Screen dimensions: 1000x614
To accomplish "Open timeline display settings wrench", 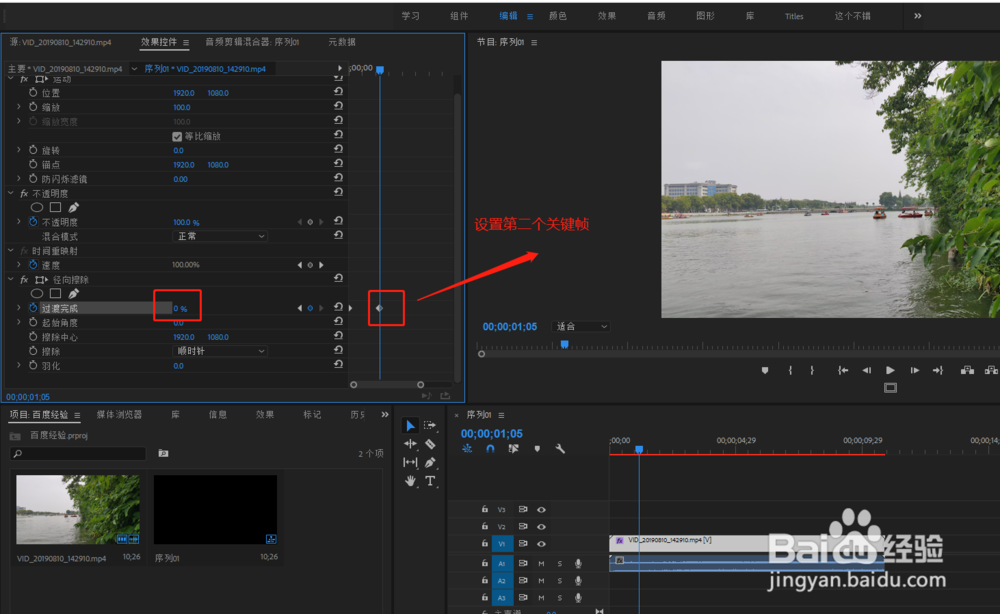I will (x=560, y=449).
